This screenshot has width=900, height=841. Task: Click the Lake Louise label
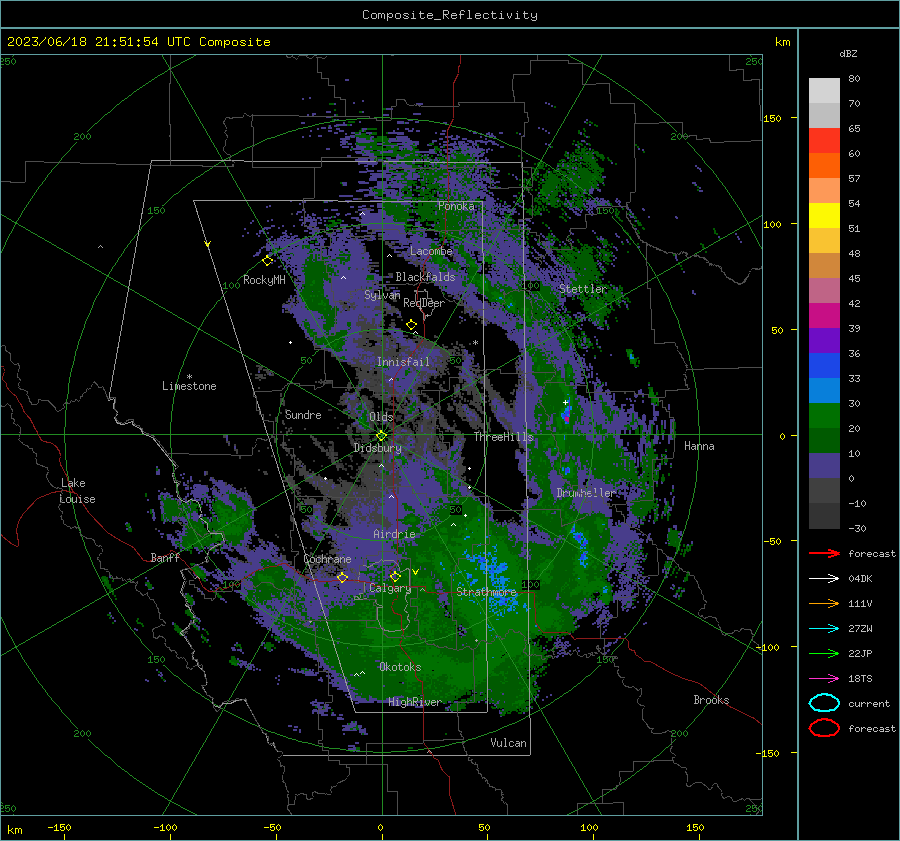click(x=77, y=491)
